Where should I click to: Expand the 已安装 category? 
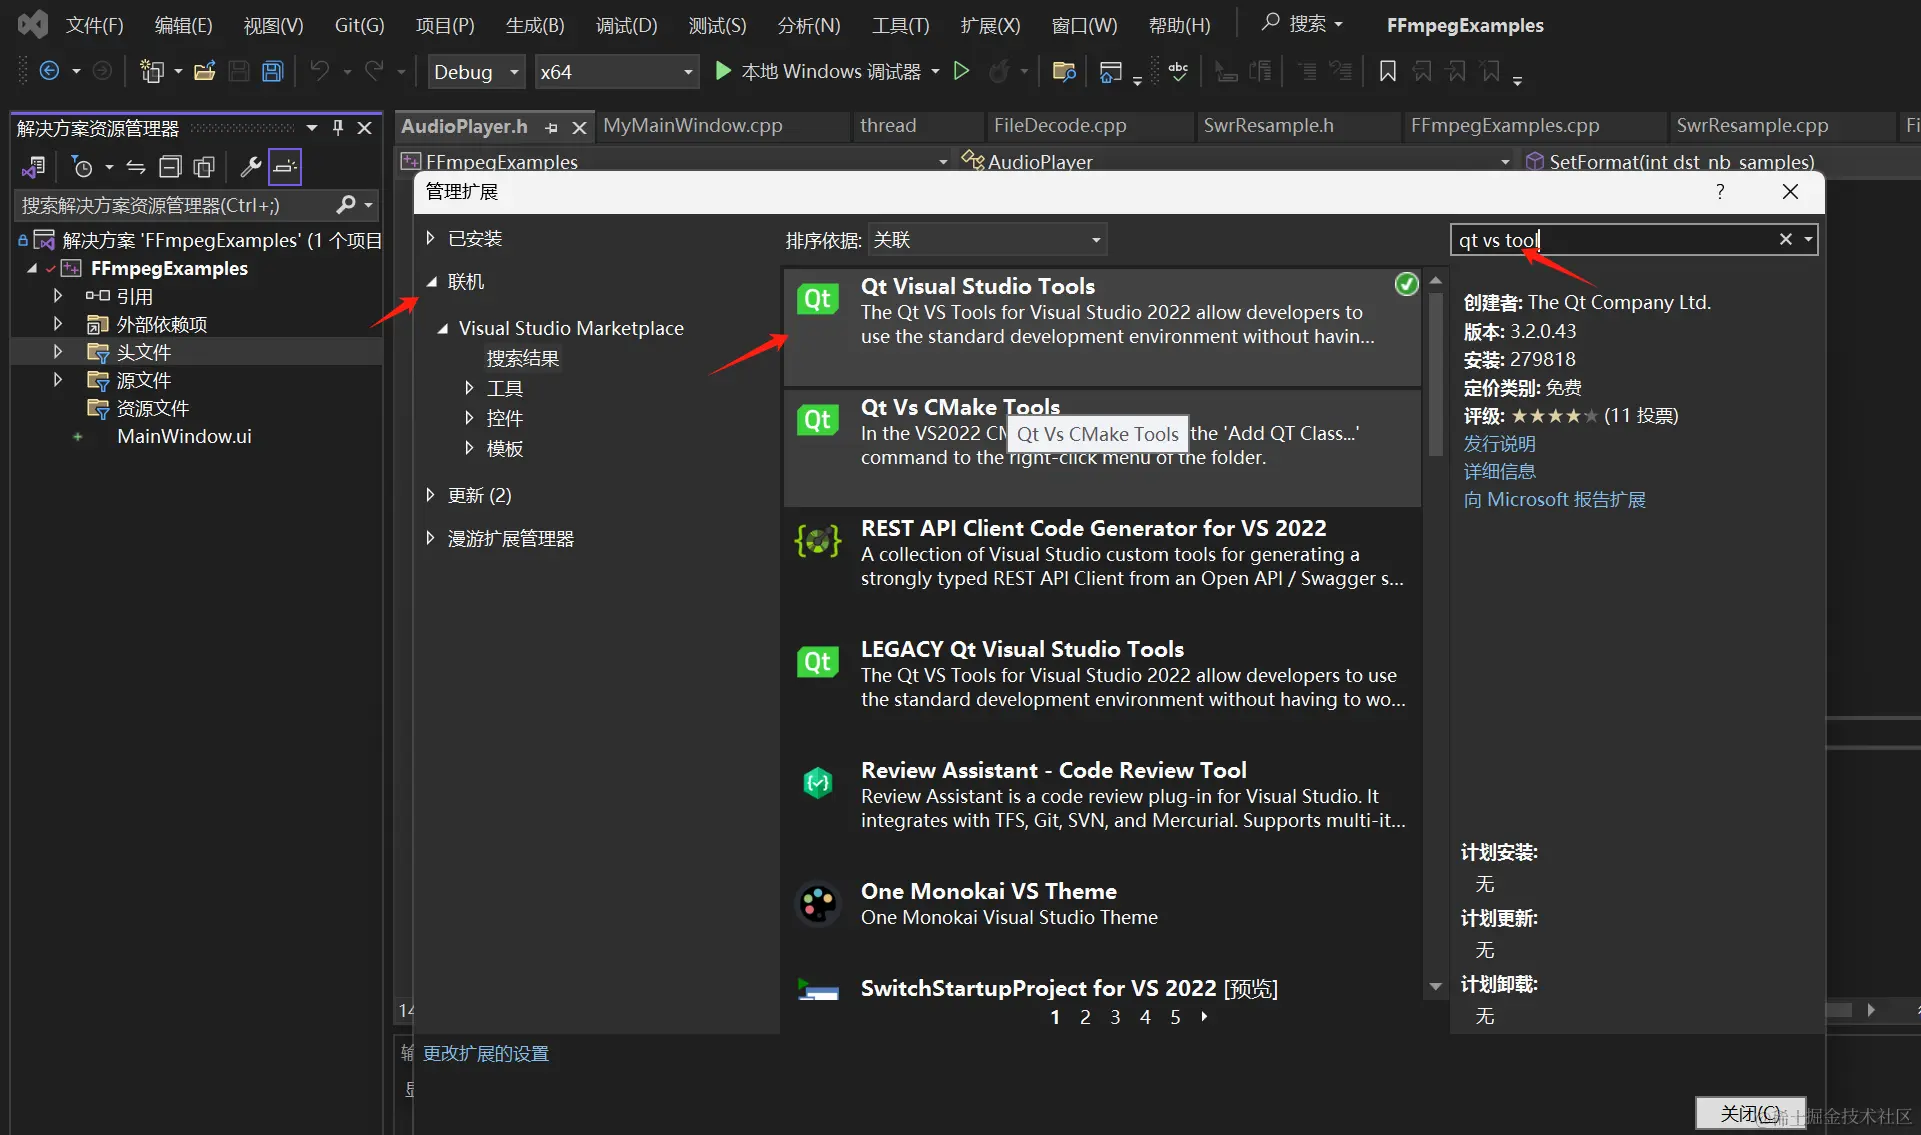[430, 238]
